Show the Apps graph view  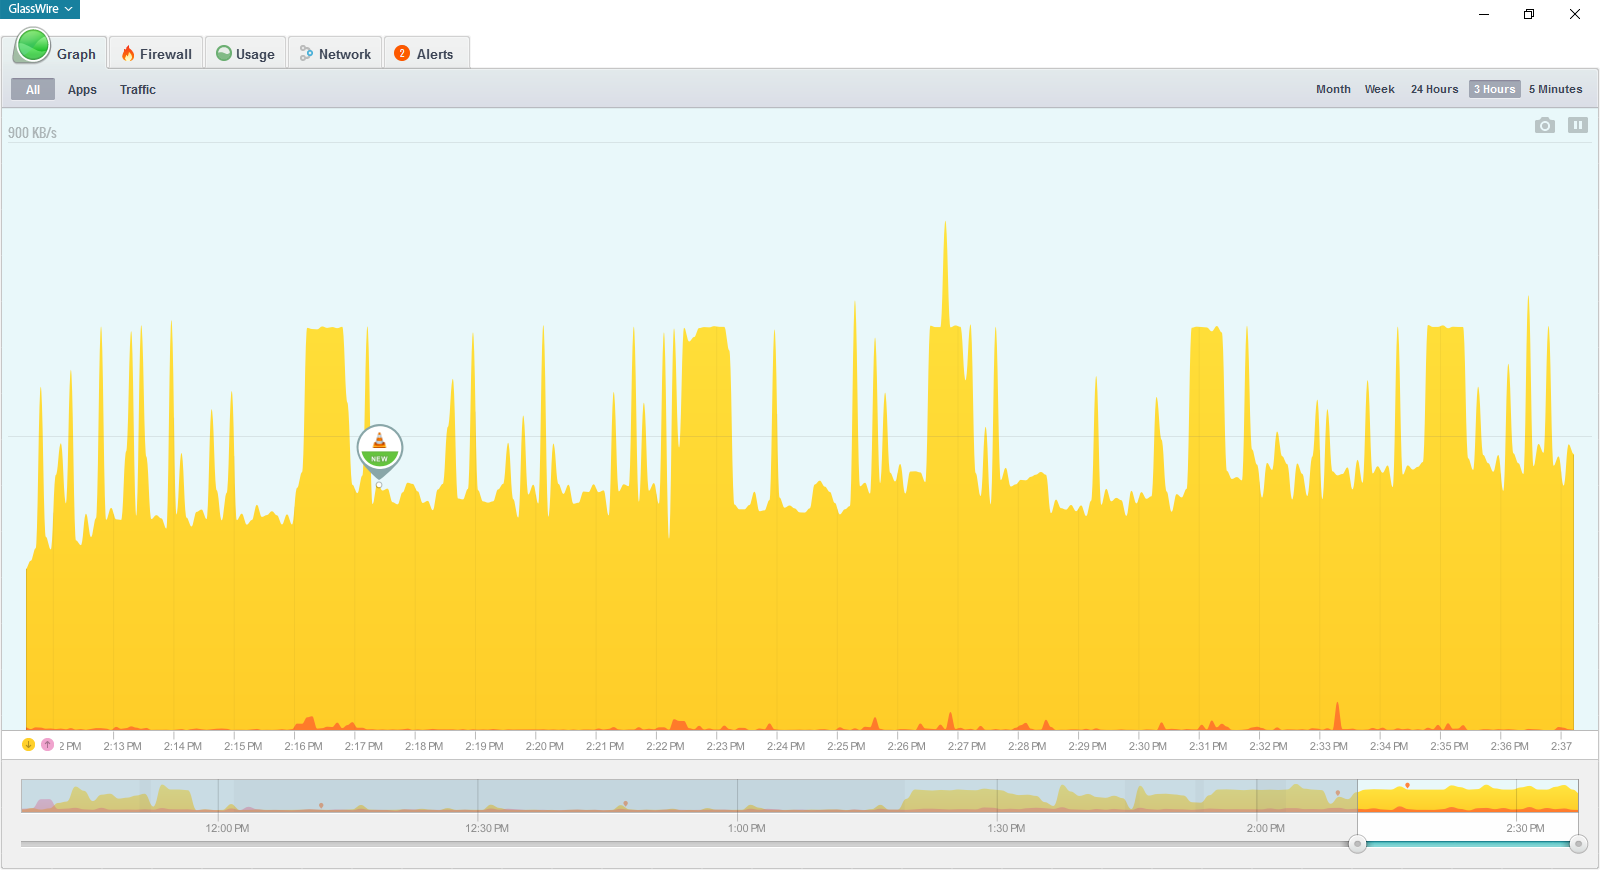coord(82,90)
